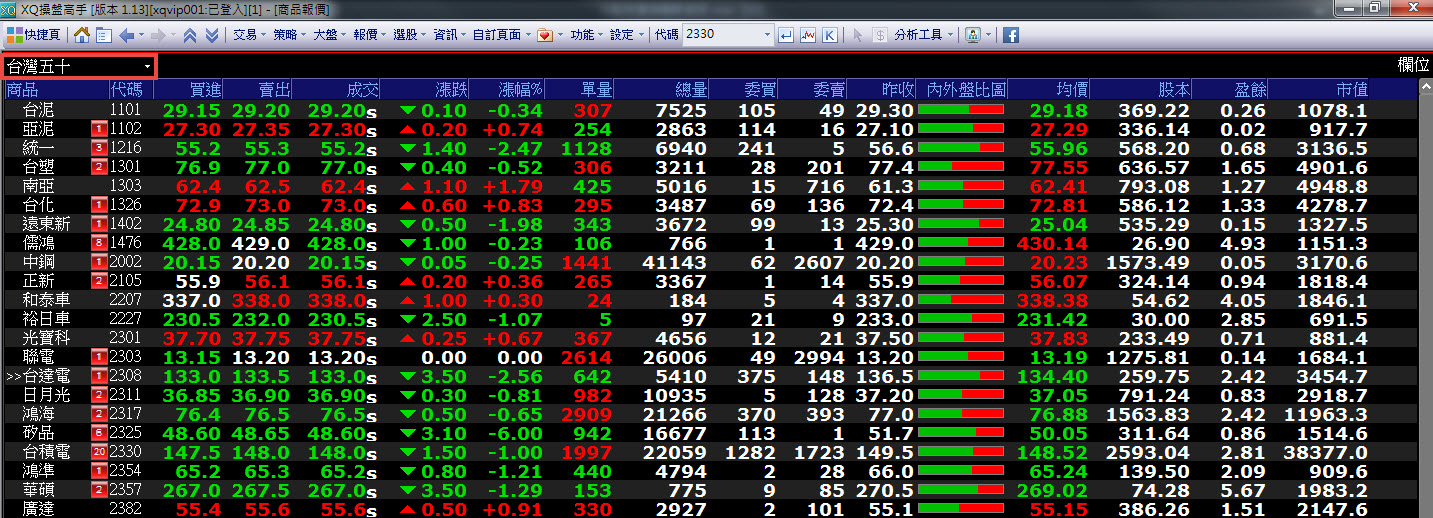
Task: Click the Home icon in toolbar
Action: pos(81,34)
